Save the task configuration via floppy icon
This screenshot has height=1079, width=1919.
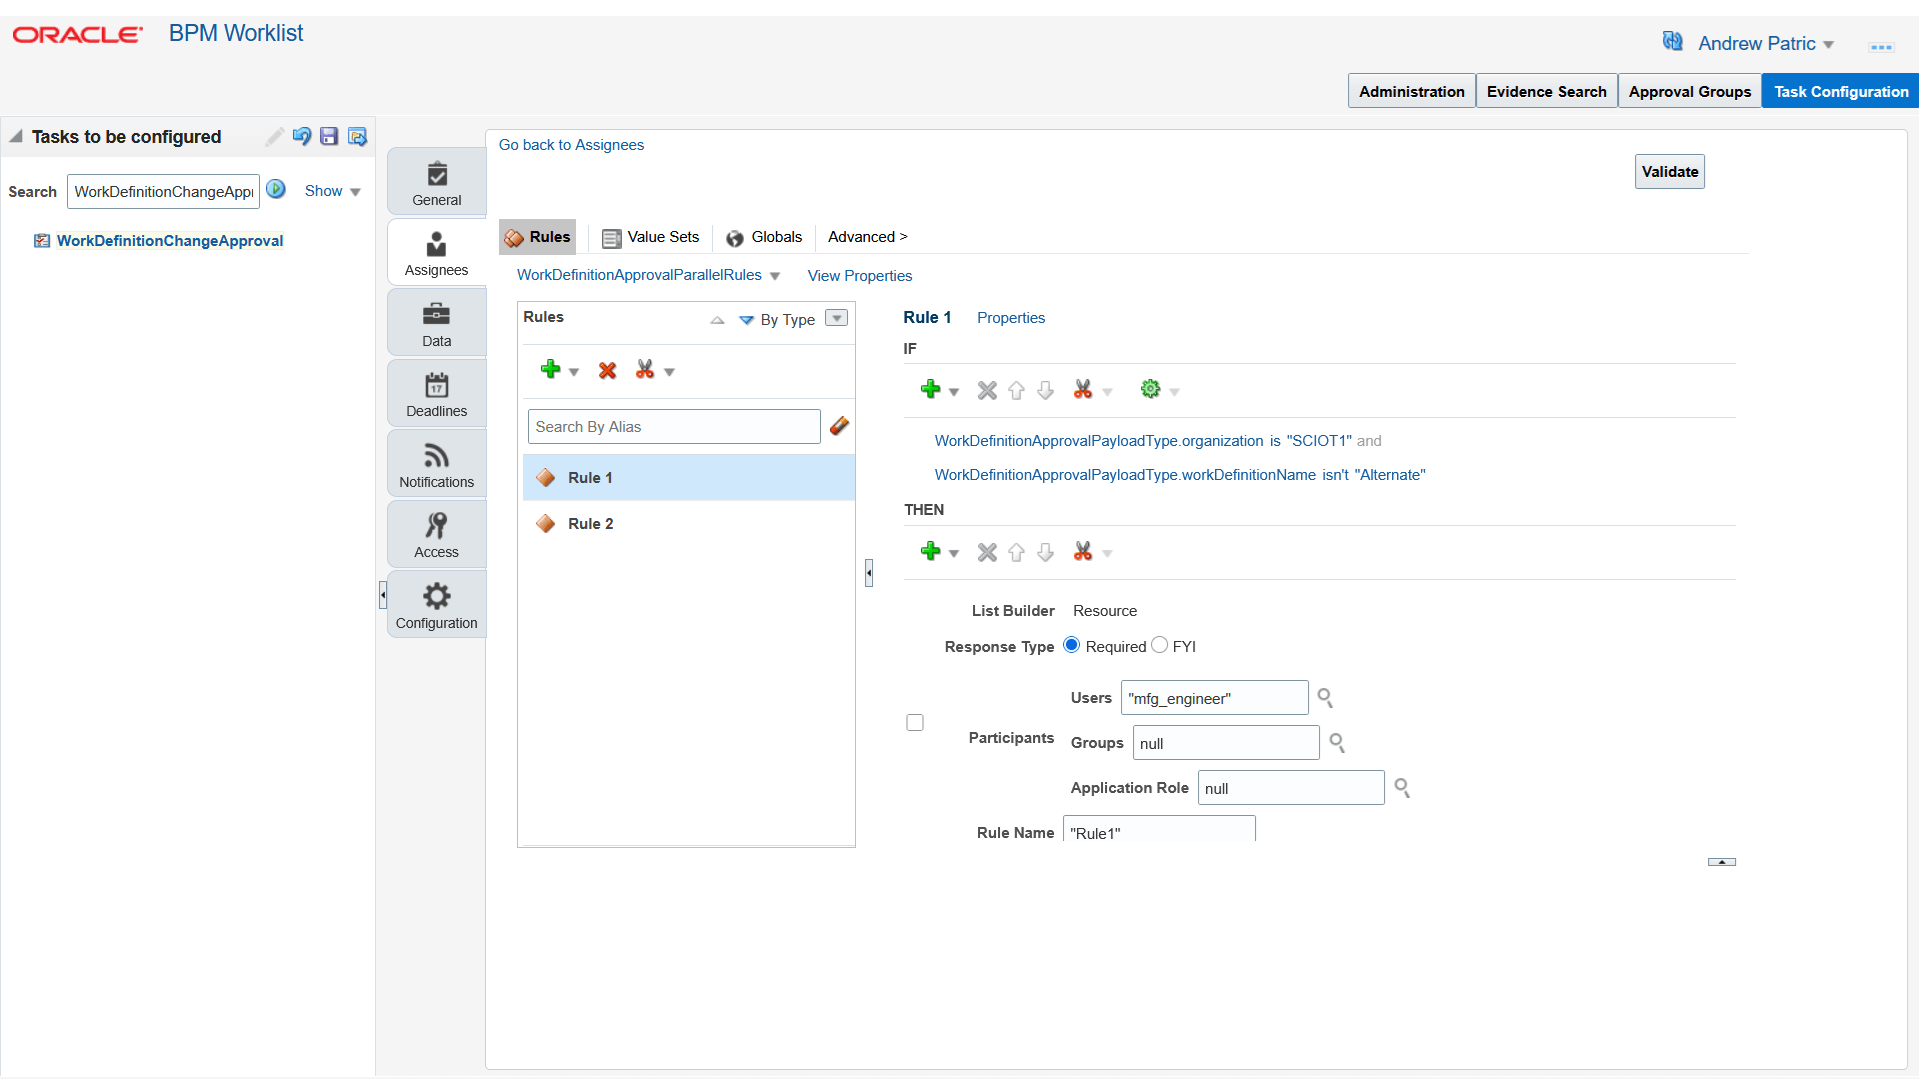coord(329,137)
